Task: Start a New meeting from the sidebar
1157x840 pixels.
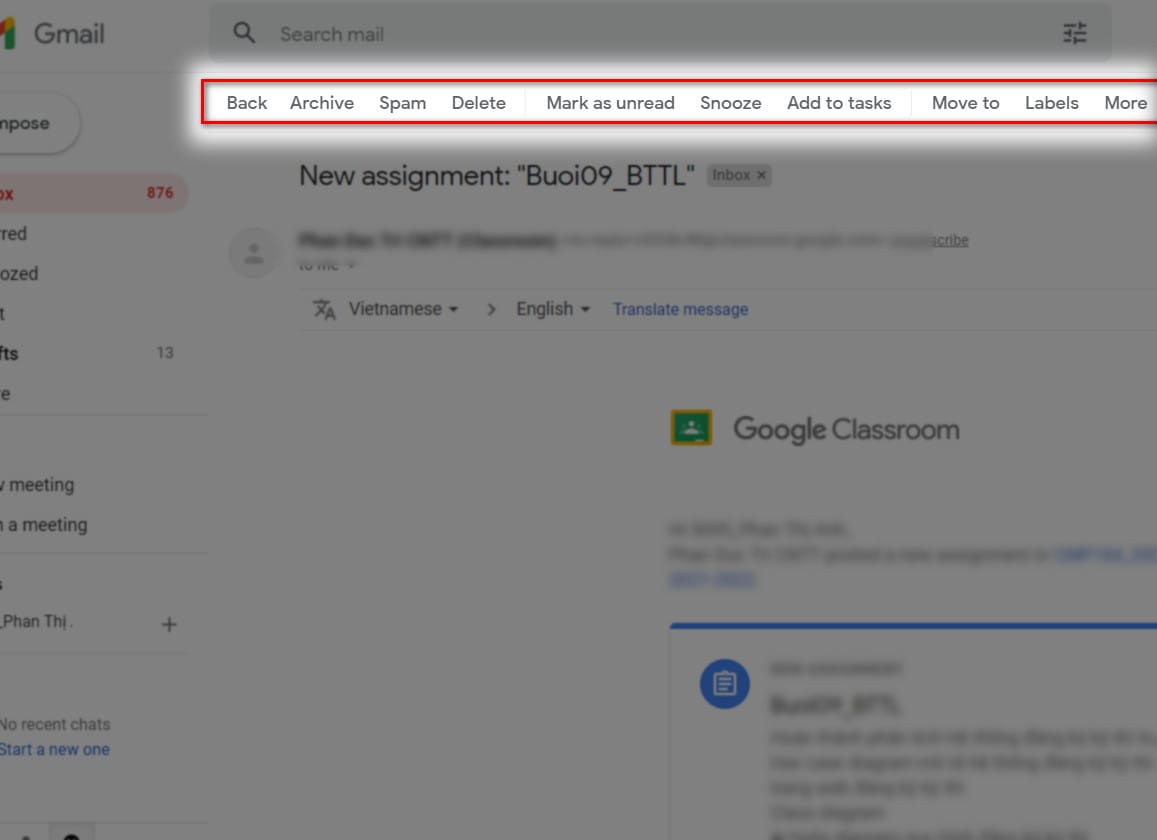Action: click(x=37, y=485)
